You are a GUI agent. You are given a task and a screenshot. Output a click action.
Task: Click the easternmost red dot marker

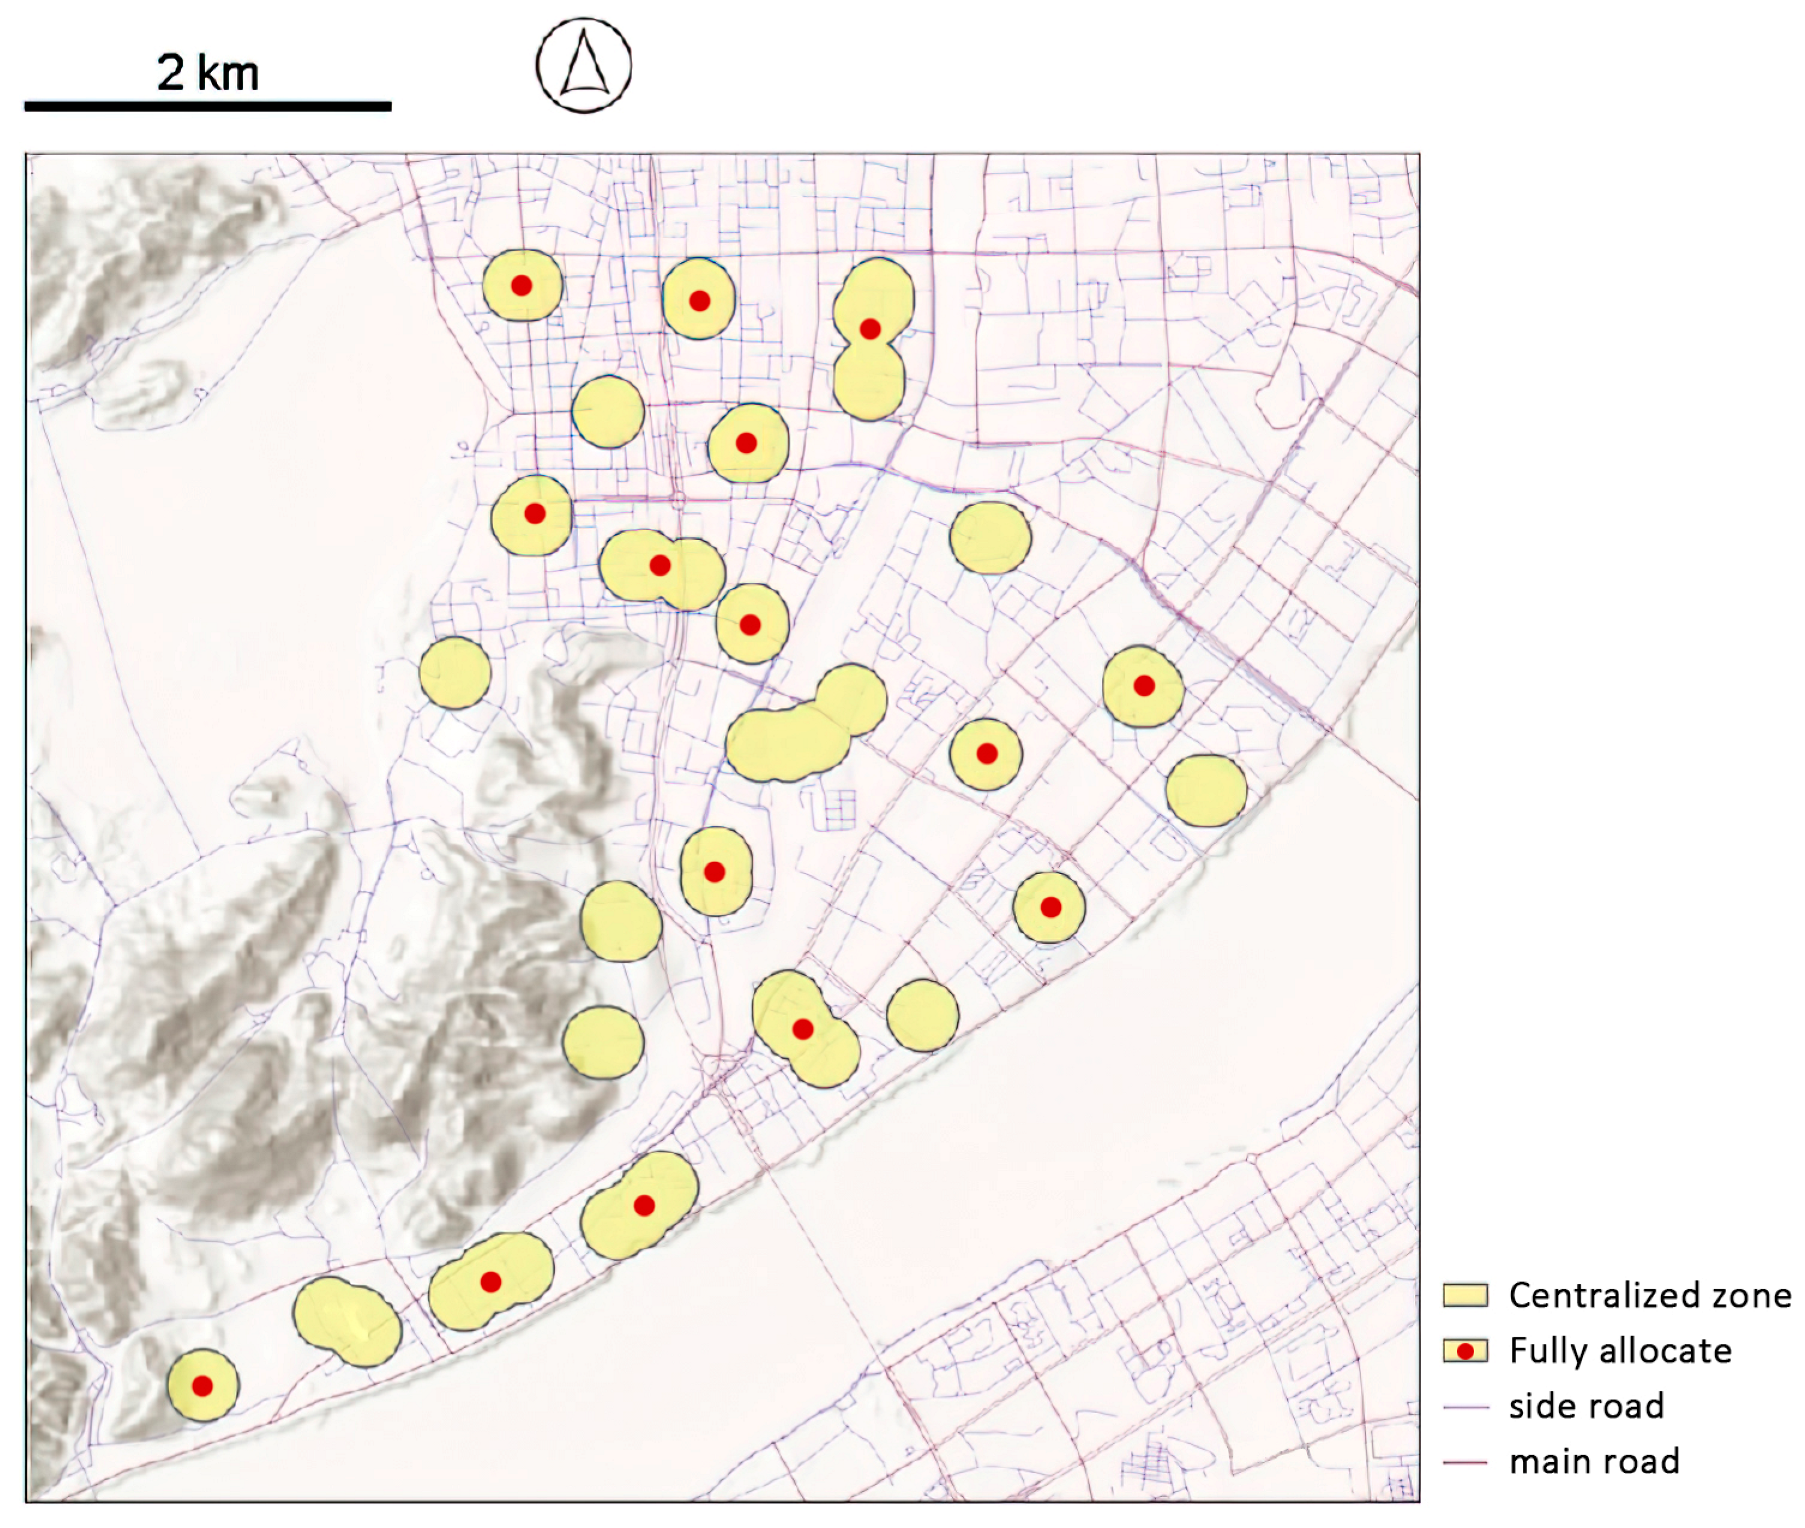pyautogui.click(x=1144, y=686)
